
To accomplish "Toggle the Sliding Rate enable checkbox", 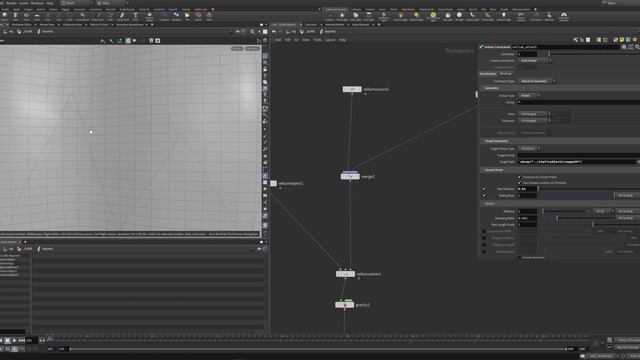I will pyautogui.click(x=484, y=196).
